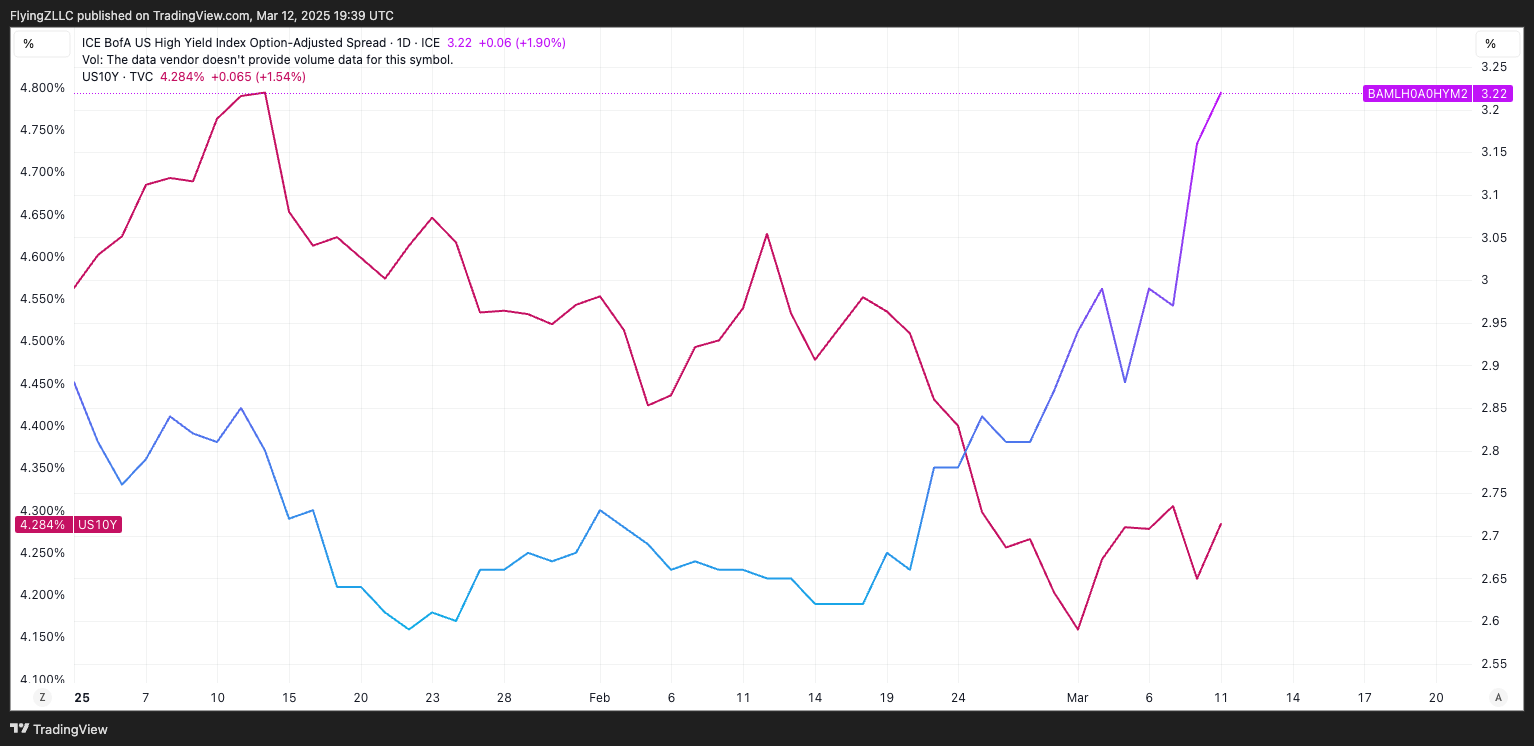Toggle the auto-scale A button
The image size is (1534, 746).
click(x=1497, y=697)
